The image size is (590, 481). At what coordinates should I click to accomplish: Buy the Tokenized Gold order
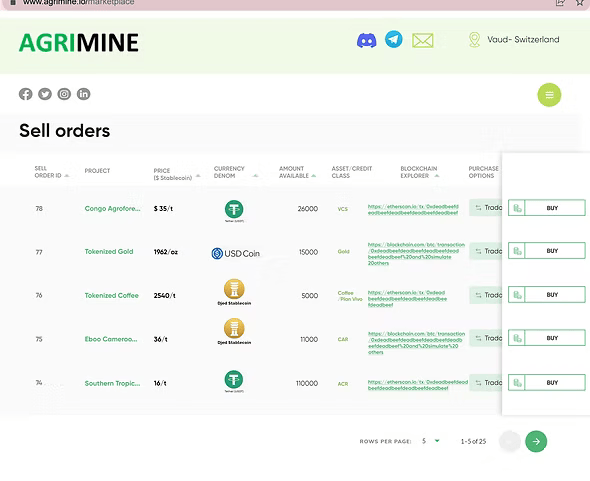coord(552,251)
